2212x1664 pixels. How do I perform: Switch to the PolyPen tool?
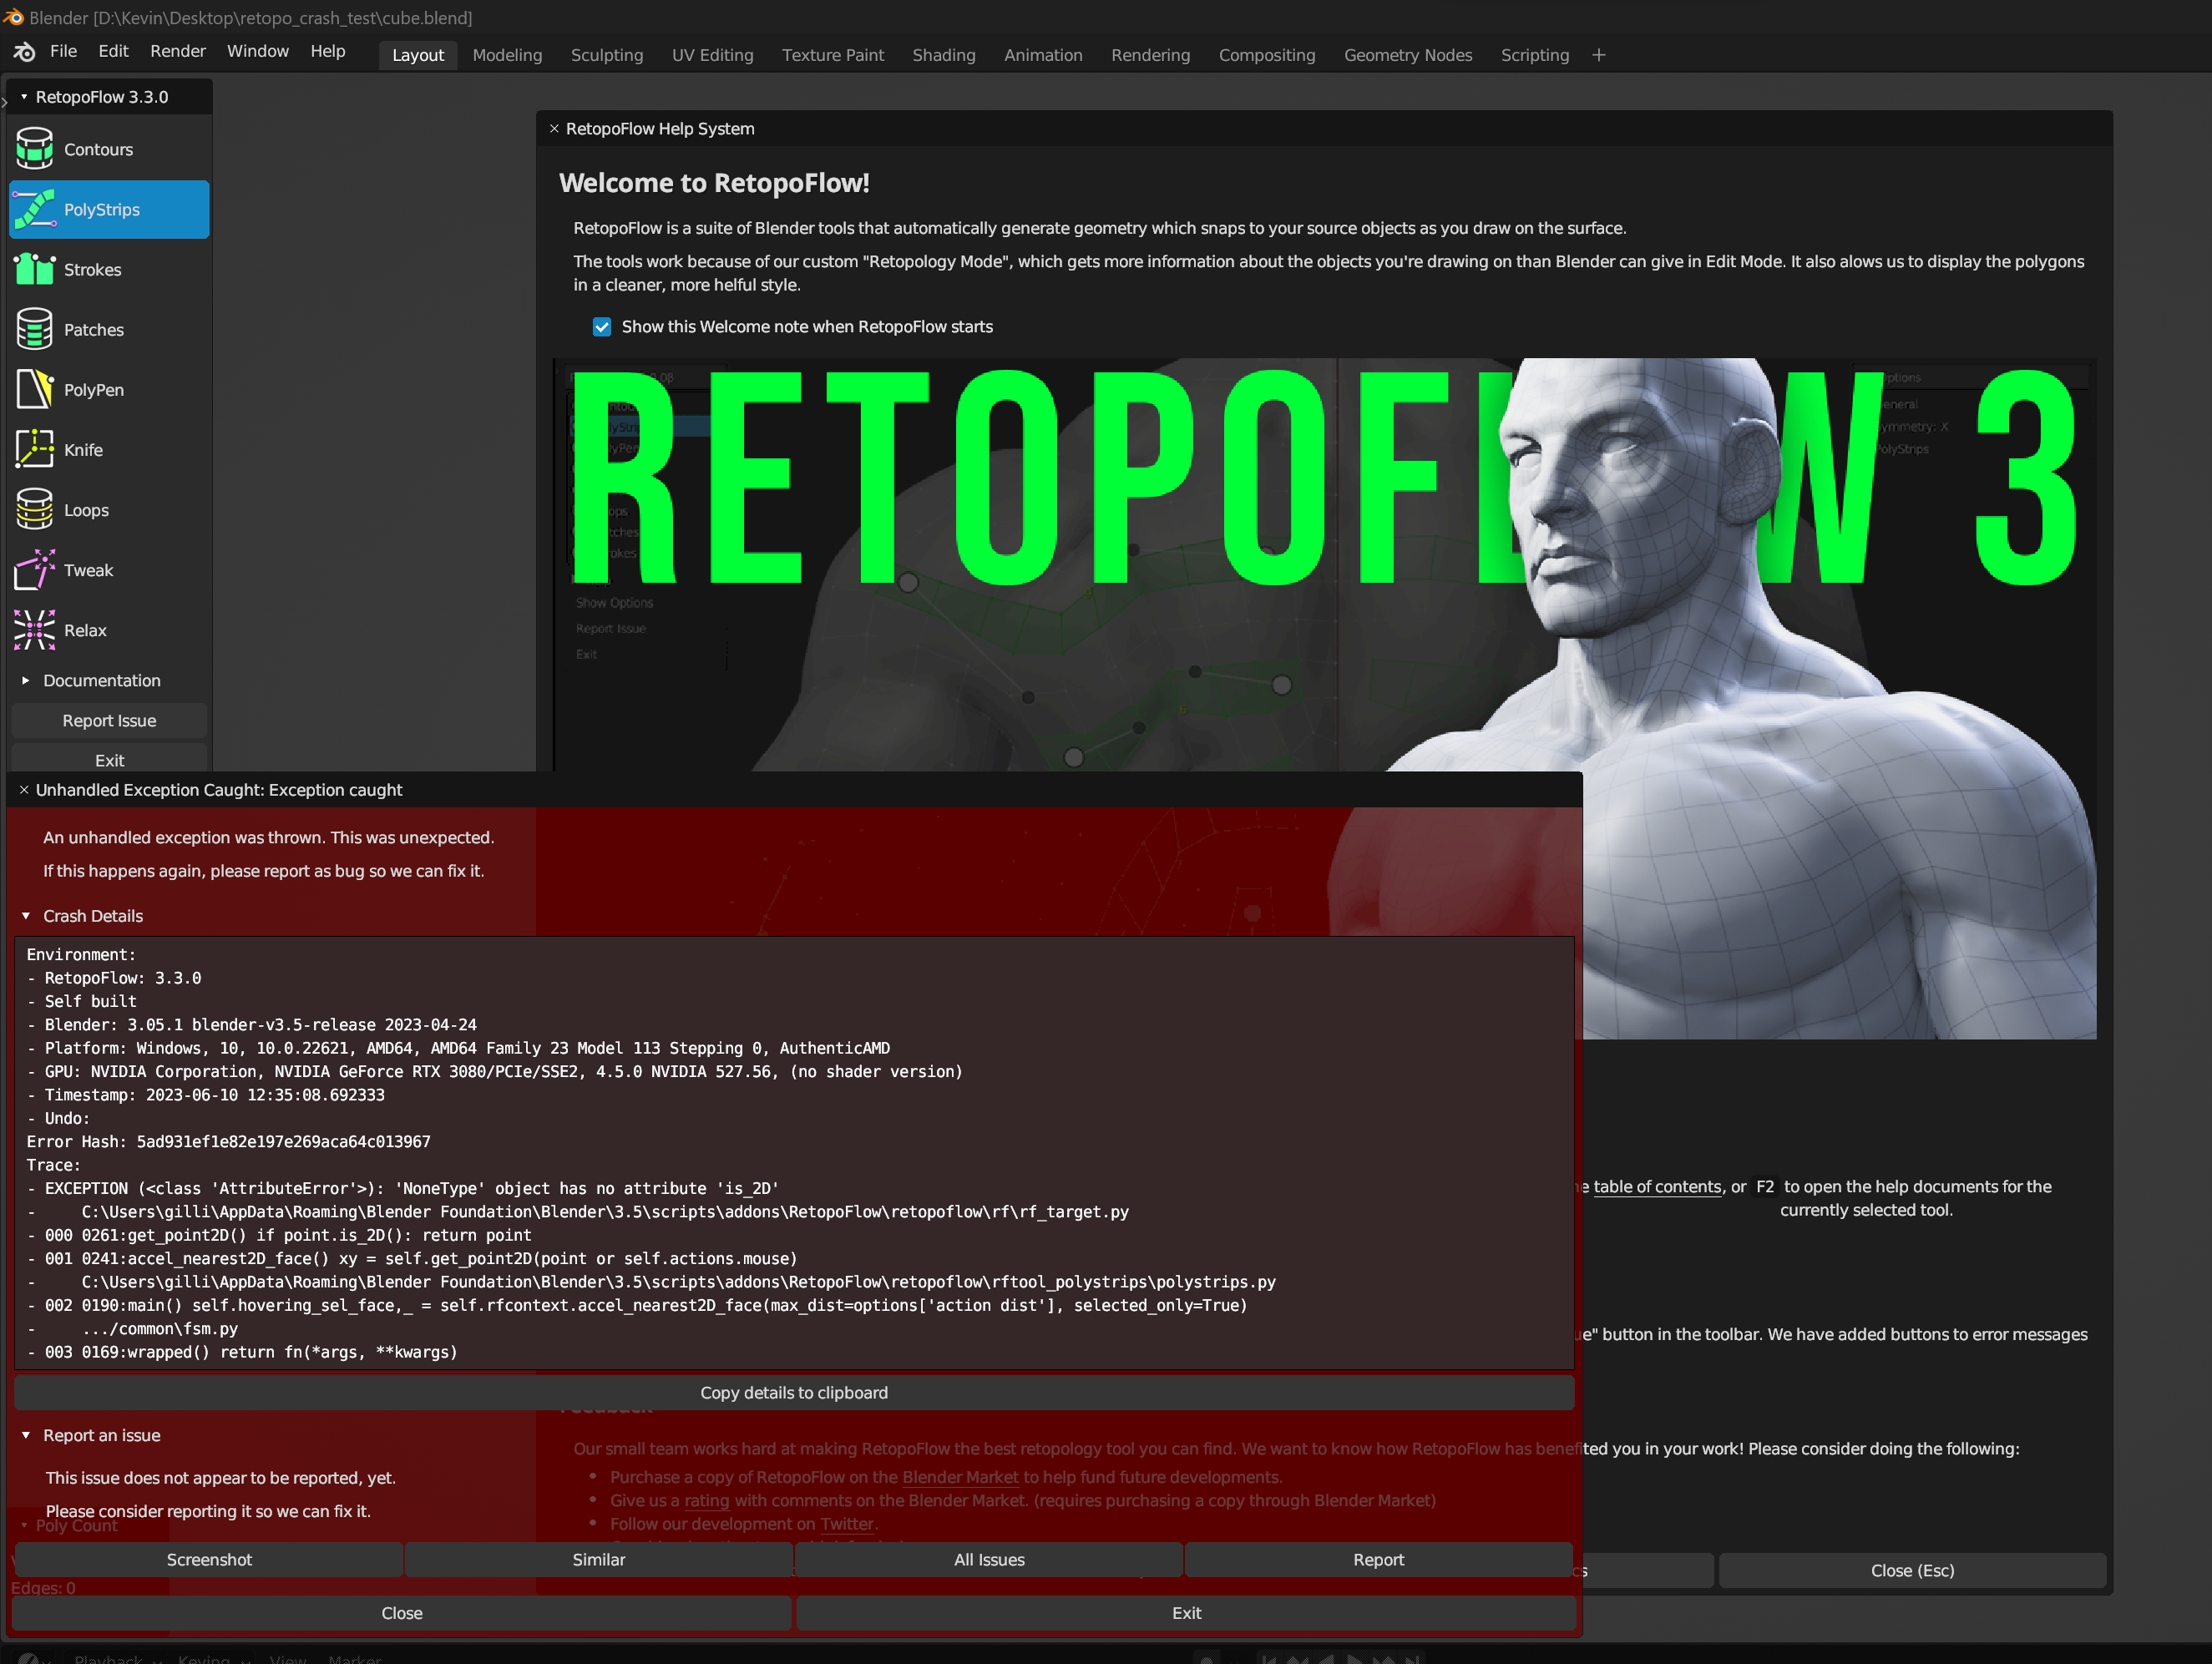click(x=93, y=390)
